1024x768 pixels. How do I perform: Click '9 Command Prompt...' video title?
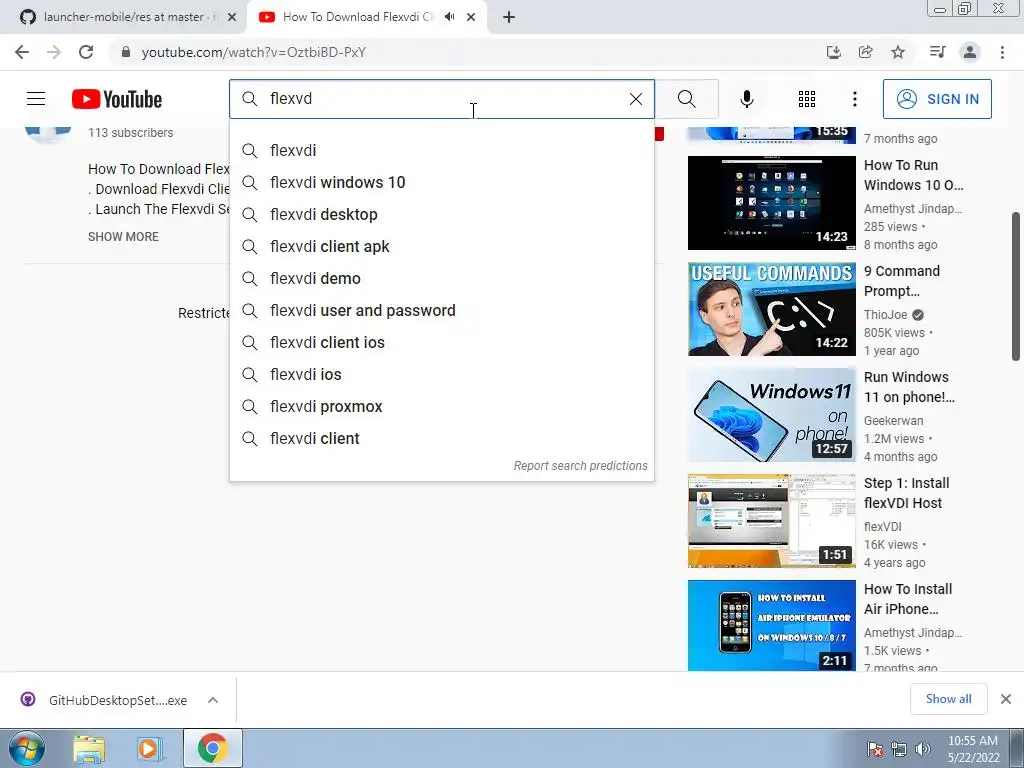point(902,281)
